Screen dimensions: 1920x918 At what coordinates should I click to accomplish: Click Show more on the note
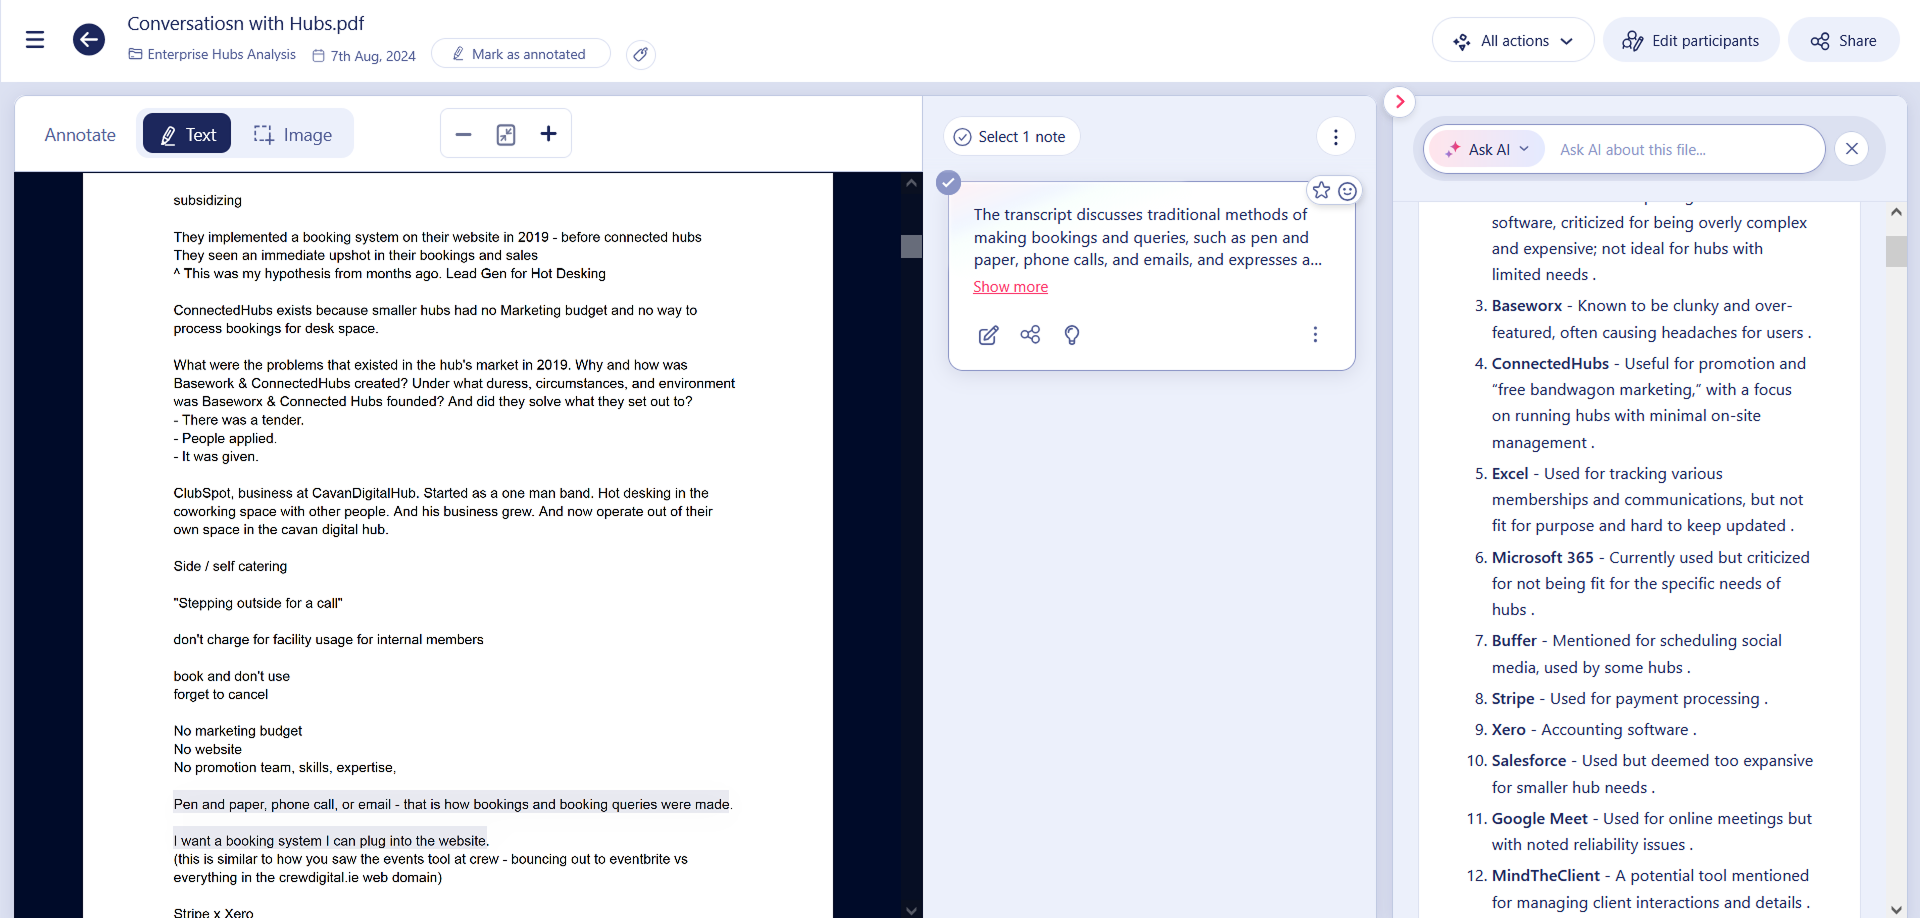click(1010, 287)
